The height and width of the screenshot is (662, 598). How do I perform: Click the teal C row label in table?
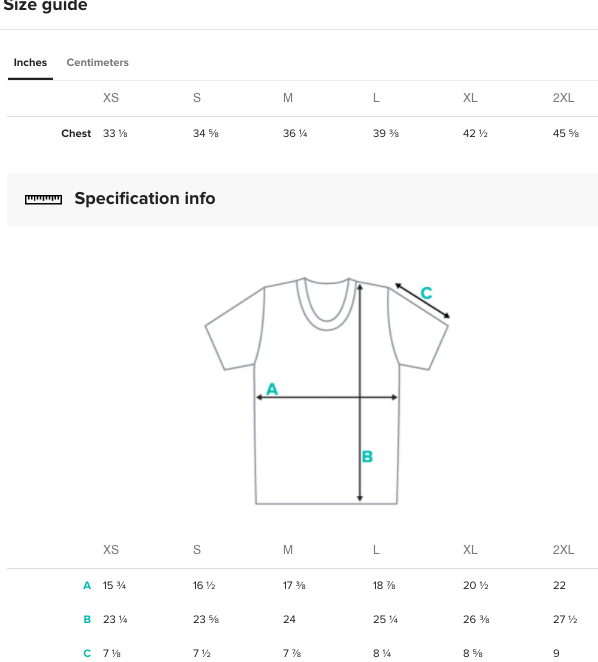[87, 653]
